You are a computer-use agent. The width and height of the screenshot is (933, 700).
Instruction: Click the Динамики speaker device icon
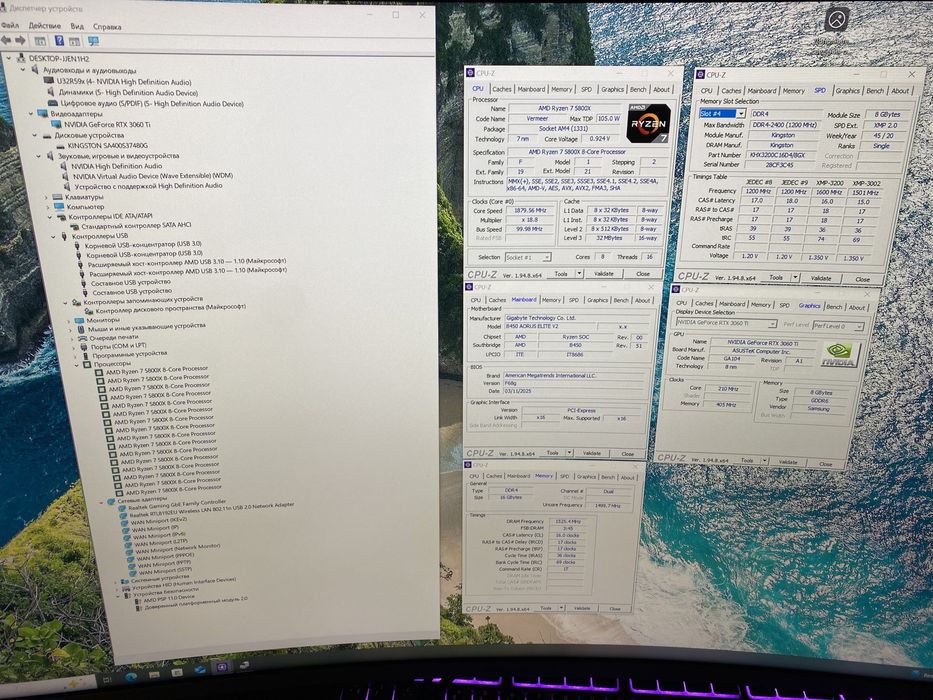(51, 92)
